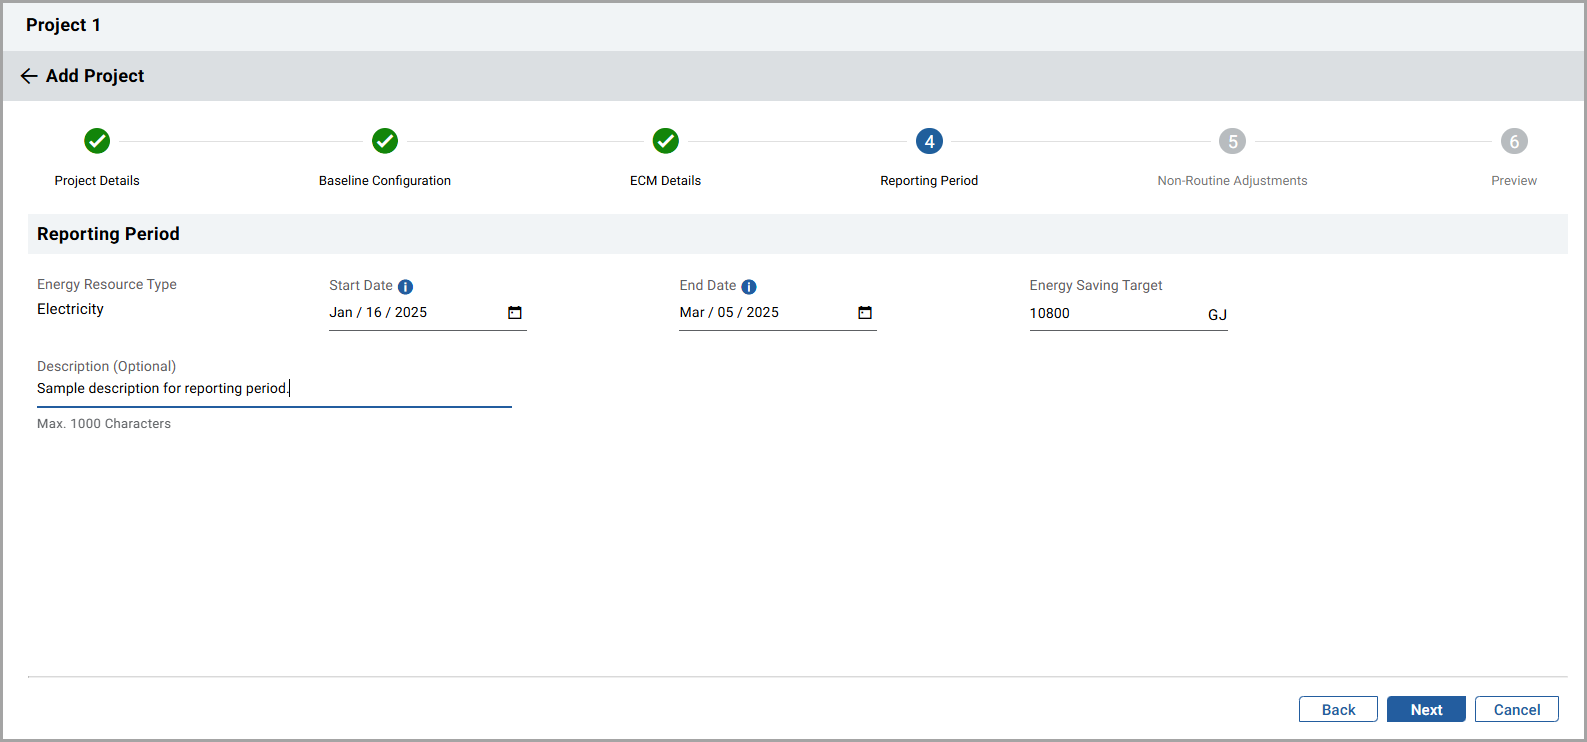The image size is (1587, 742).
Task: Select step 4 Reporting Period circle
Action: coord(929,141)
